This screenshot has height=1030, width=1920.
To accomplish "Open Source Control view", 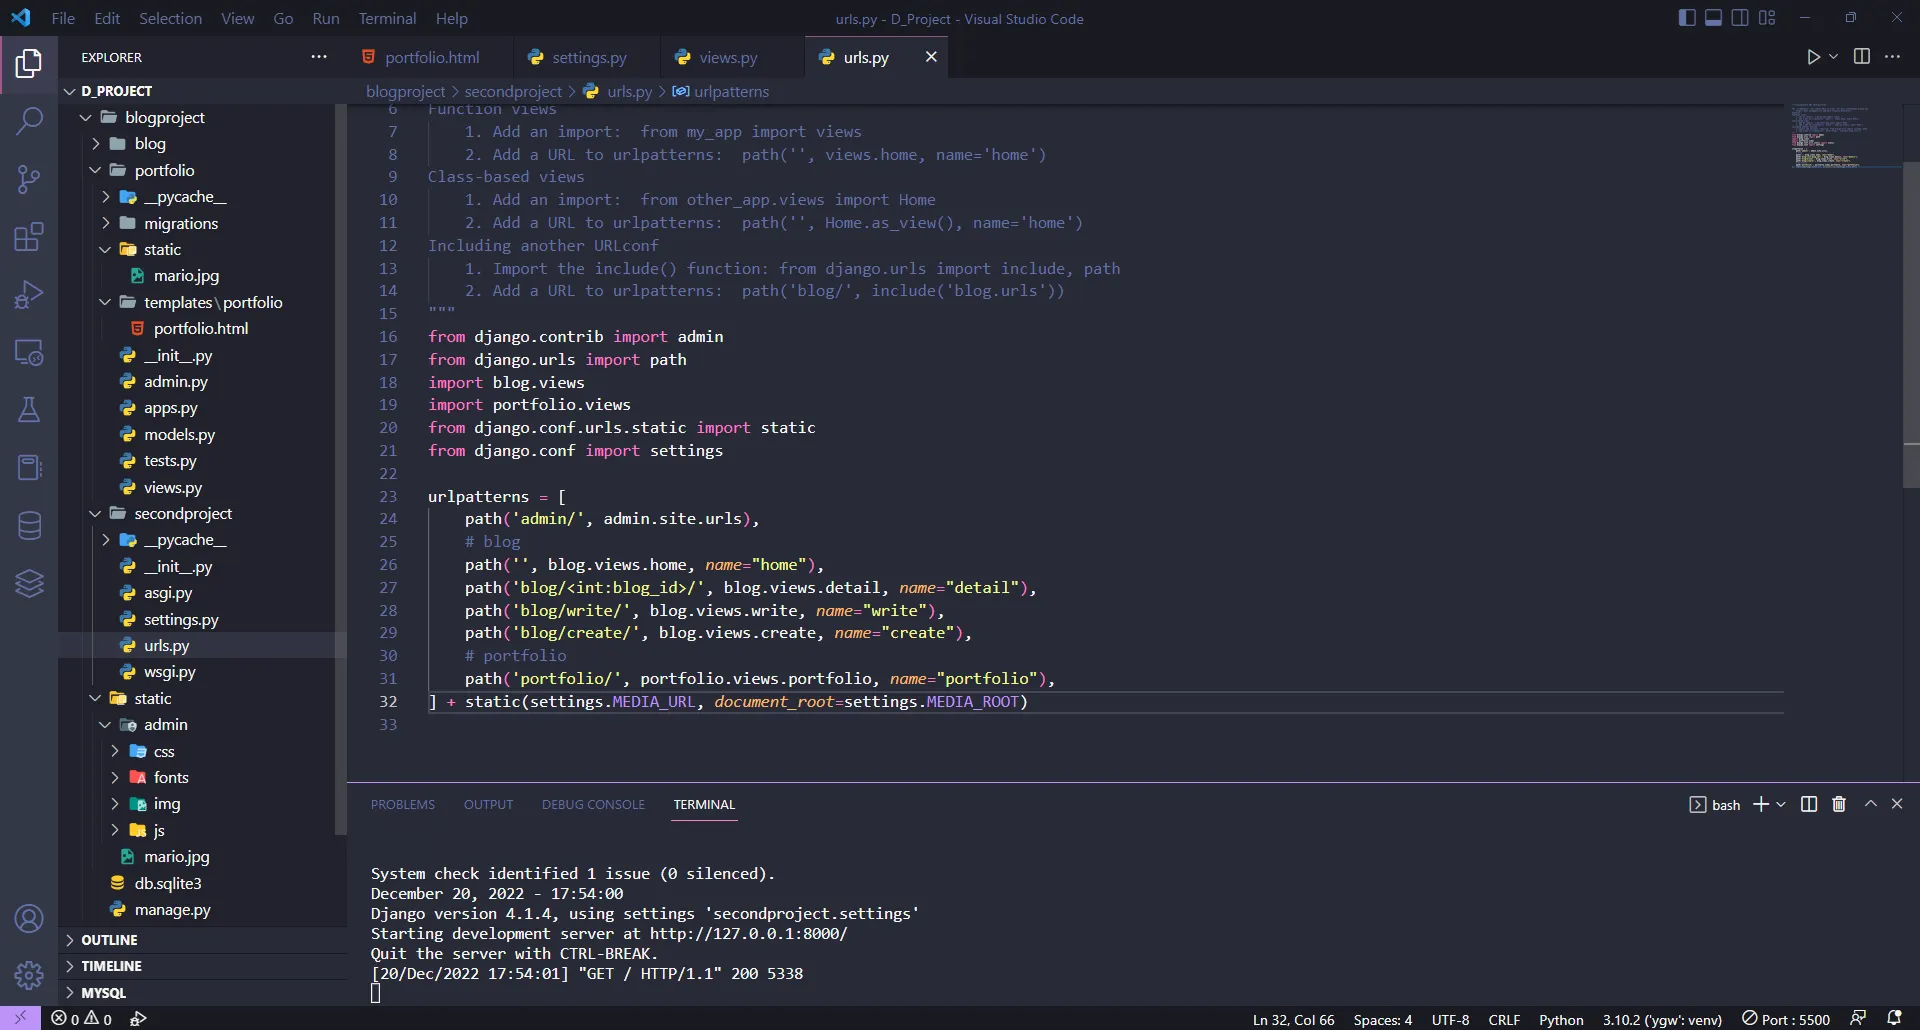I will pyautogui.click(x=29, y=180).
